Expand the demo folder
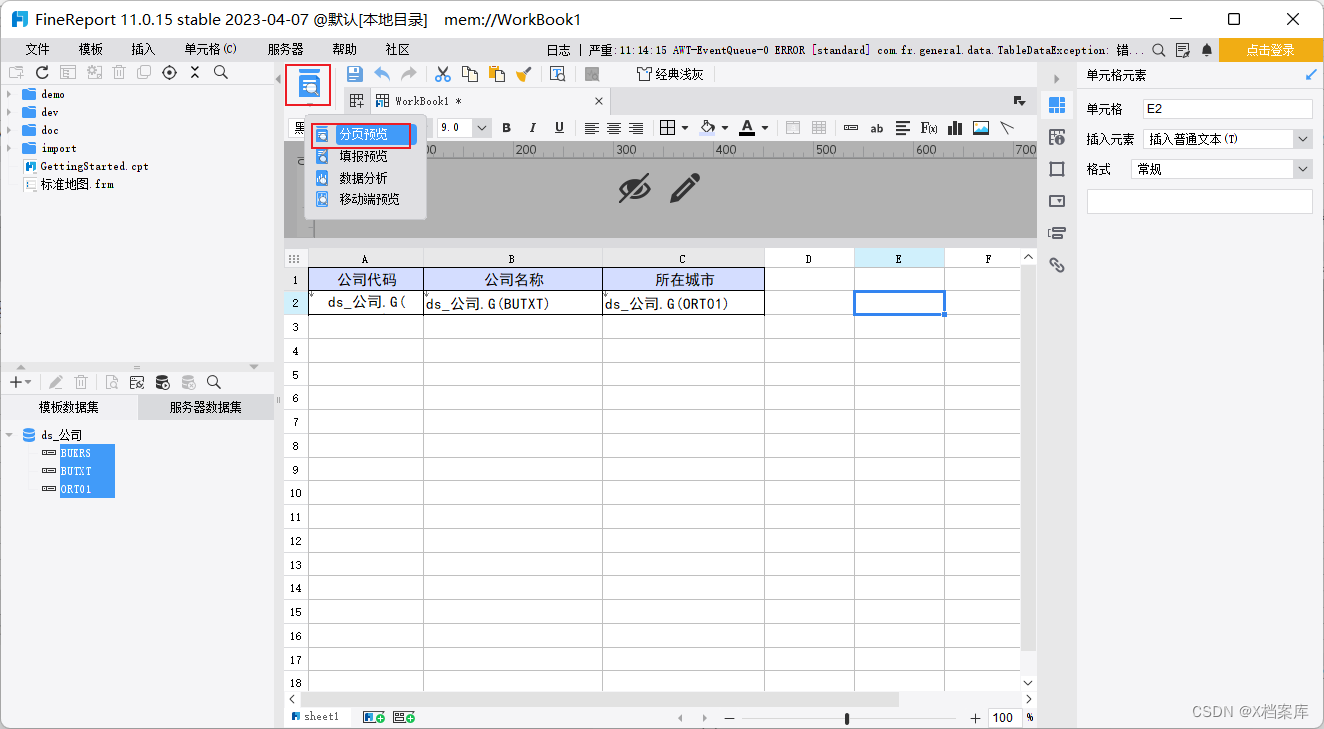Screen dimensions: 1324x729 [9, 94]
